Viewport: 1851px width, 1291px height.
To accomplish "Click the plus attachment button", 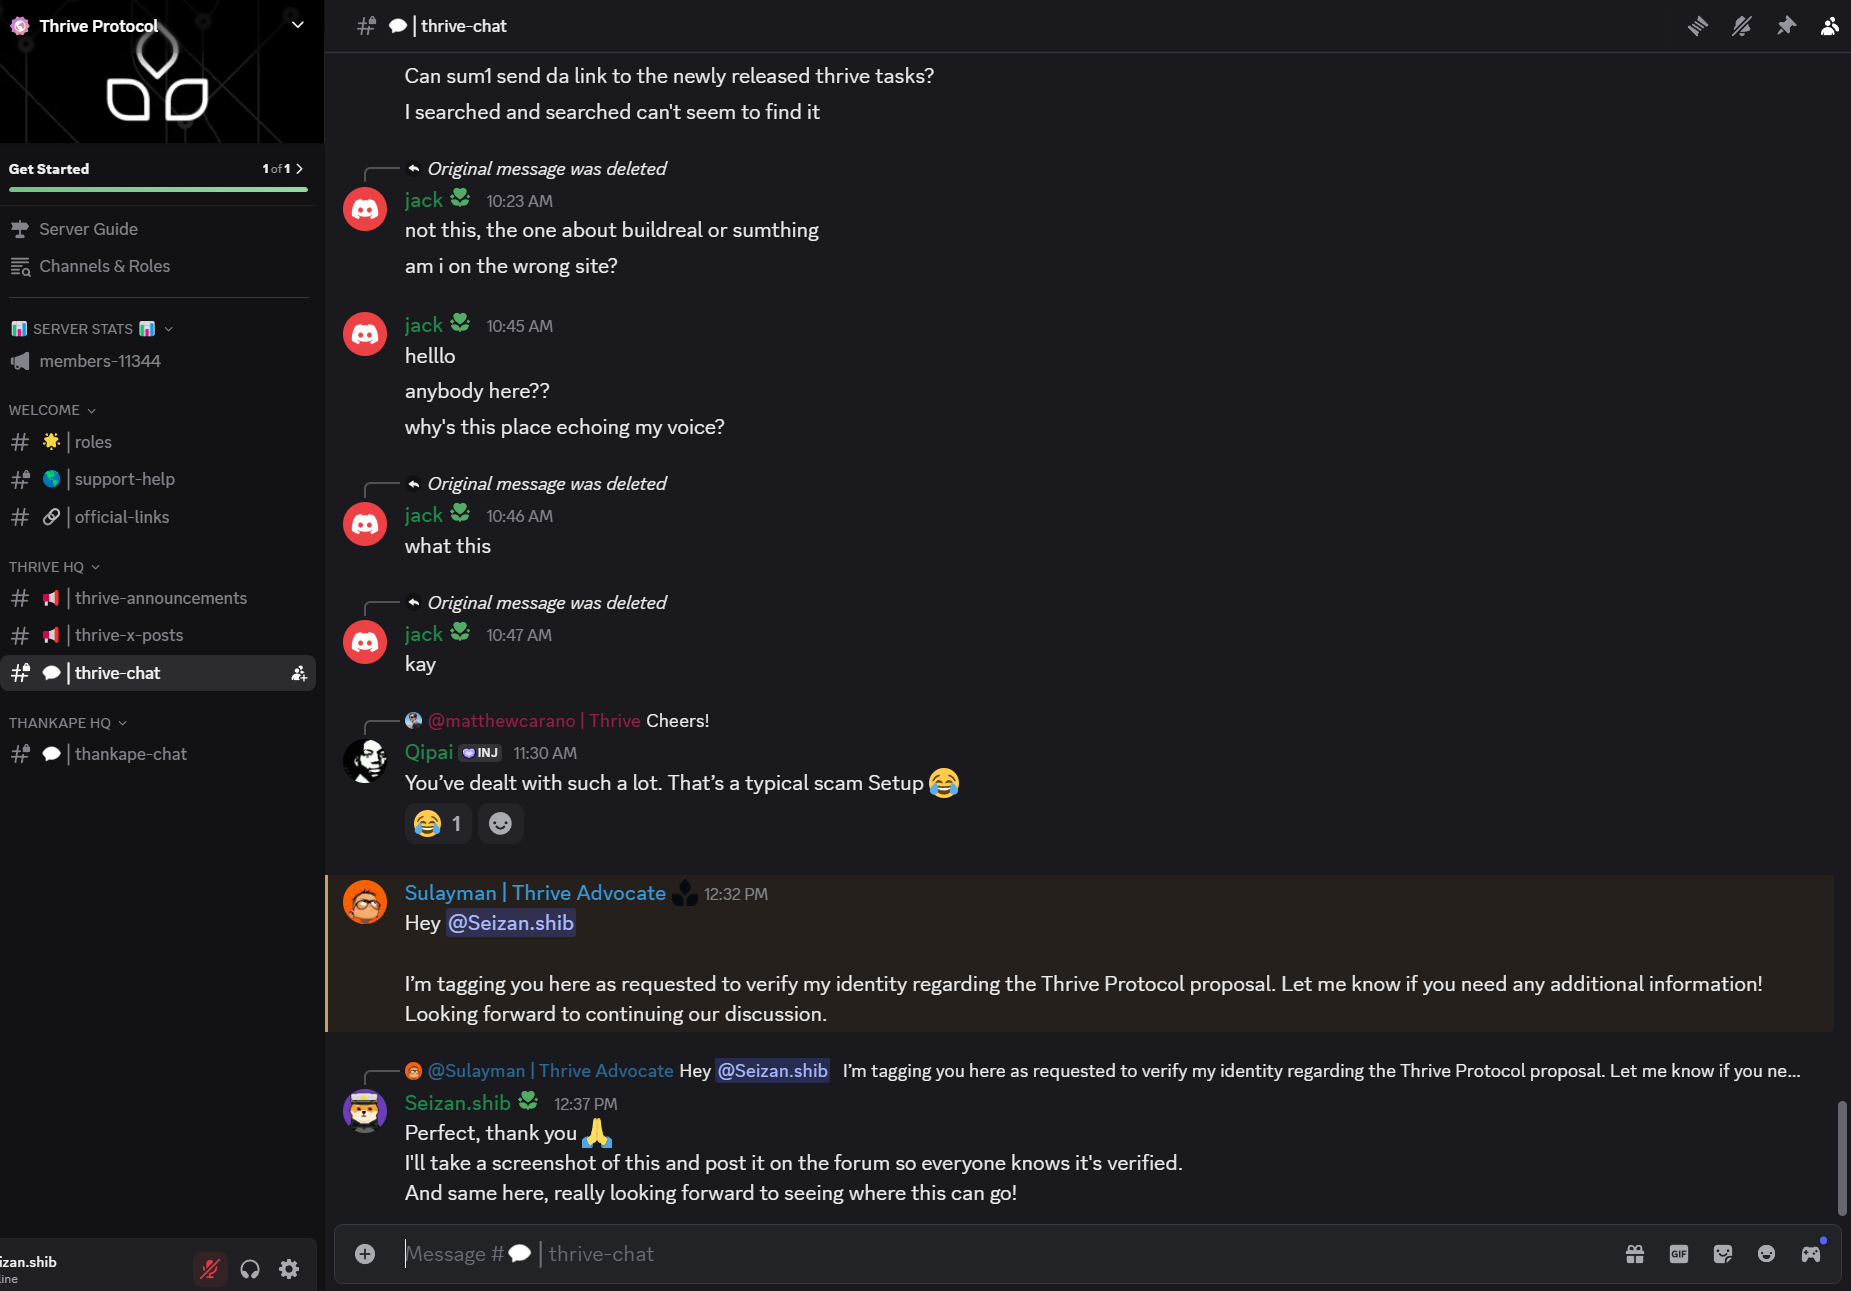I will (365, 1254).
